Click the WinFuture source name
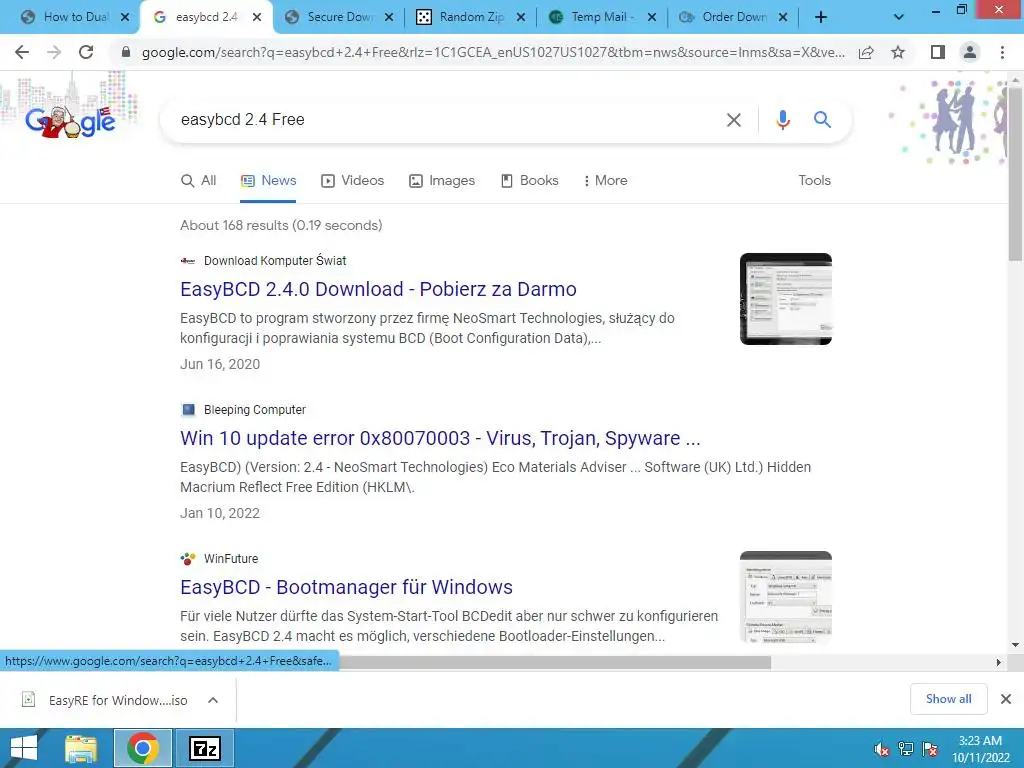The image size is (1024, 768). coord(231,558)
